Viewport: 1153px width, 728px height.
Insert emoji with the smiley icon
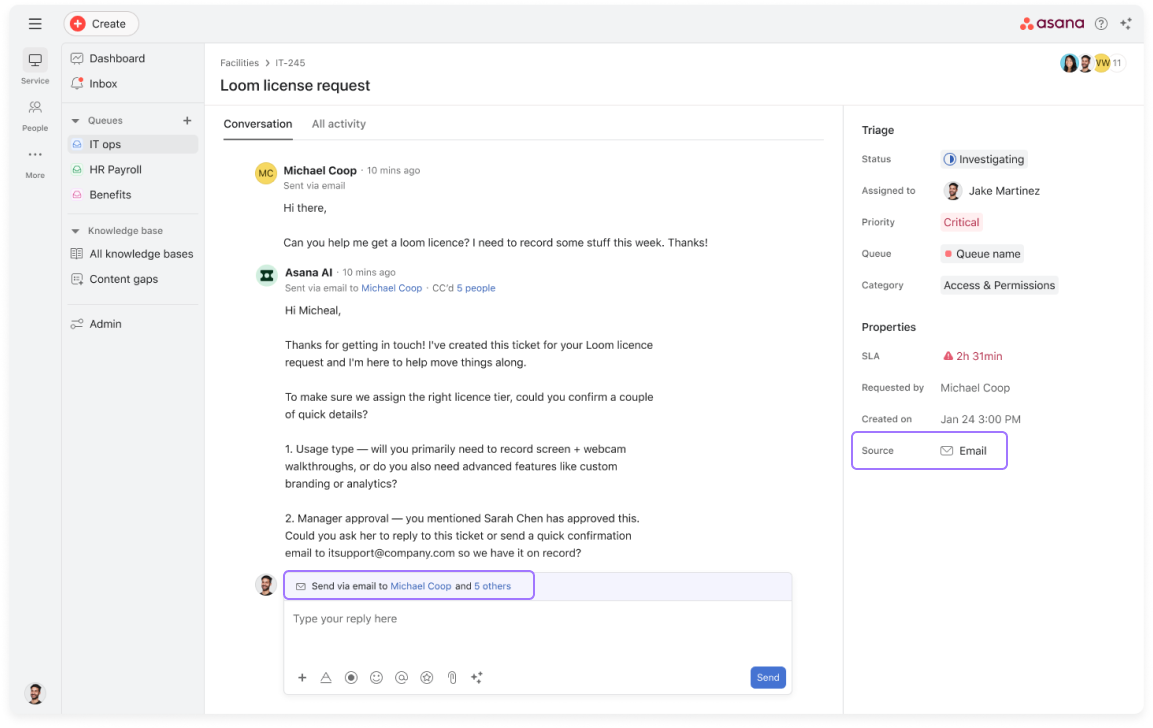[x=376, y=677]
